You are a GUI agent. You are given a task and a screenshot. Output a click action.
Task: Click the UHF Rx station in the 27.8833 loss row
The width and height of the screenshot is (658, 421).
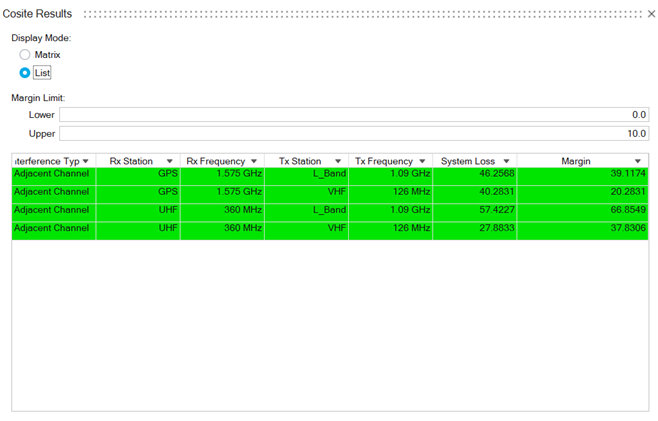pyautogui.click(x=168, y=227)
